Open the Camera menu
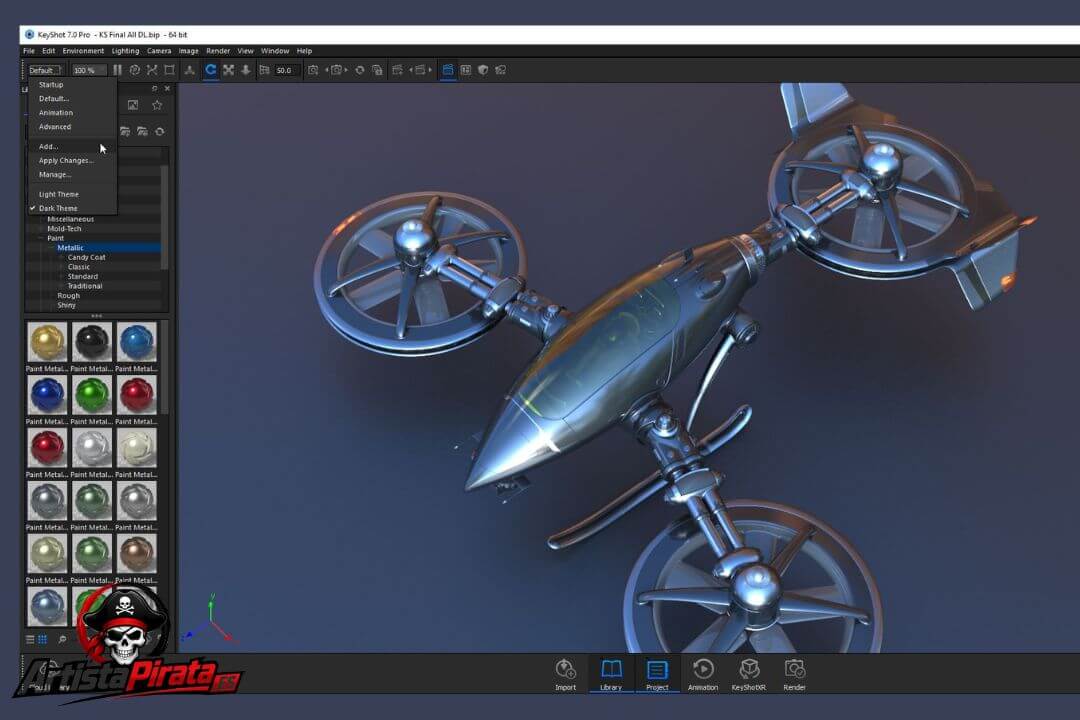1080x720 pixels. coord(159,51)
